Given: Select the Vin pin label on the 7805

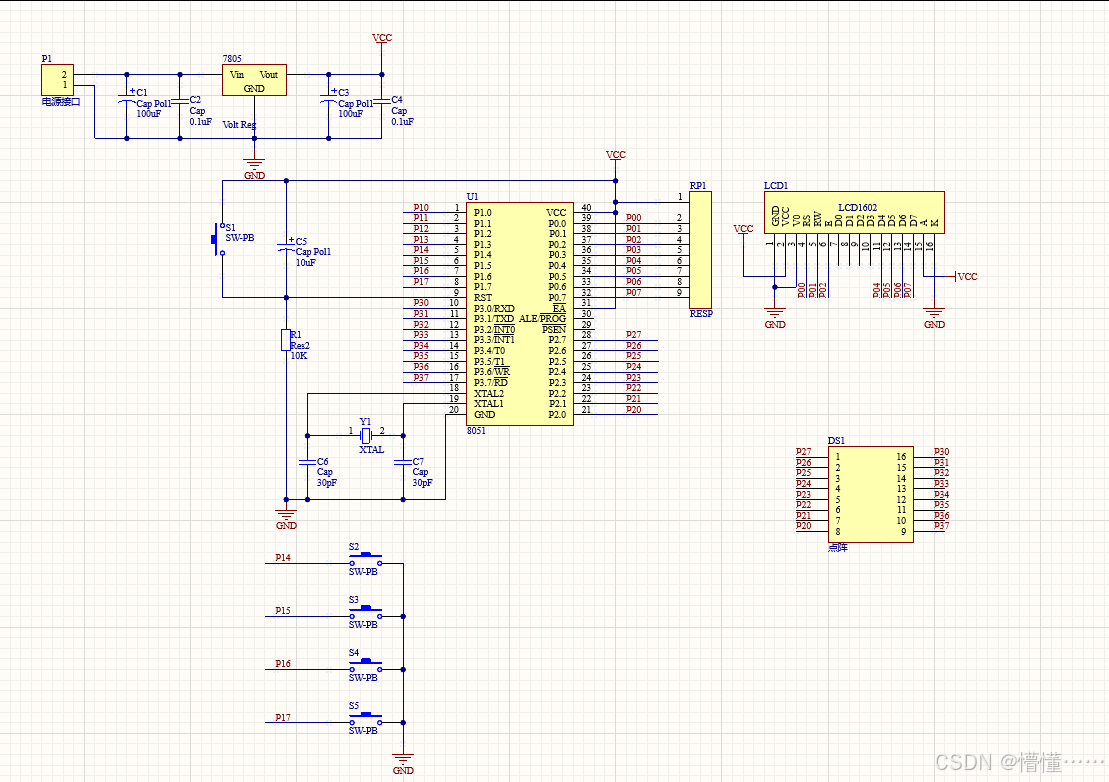Looking at the screenshot, I should [237, 74].
